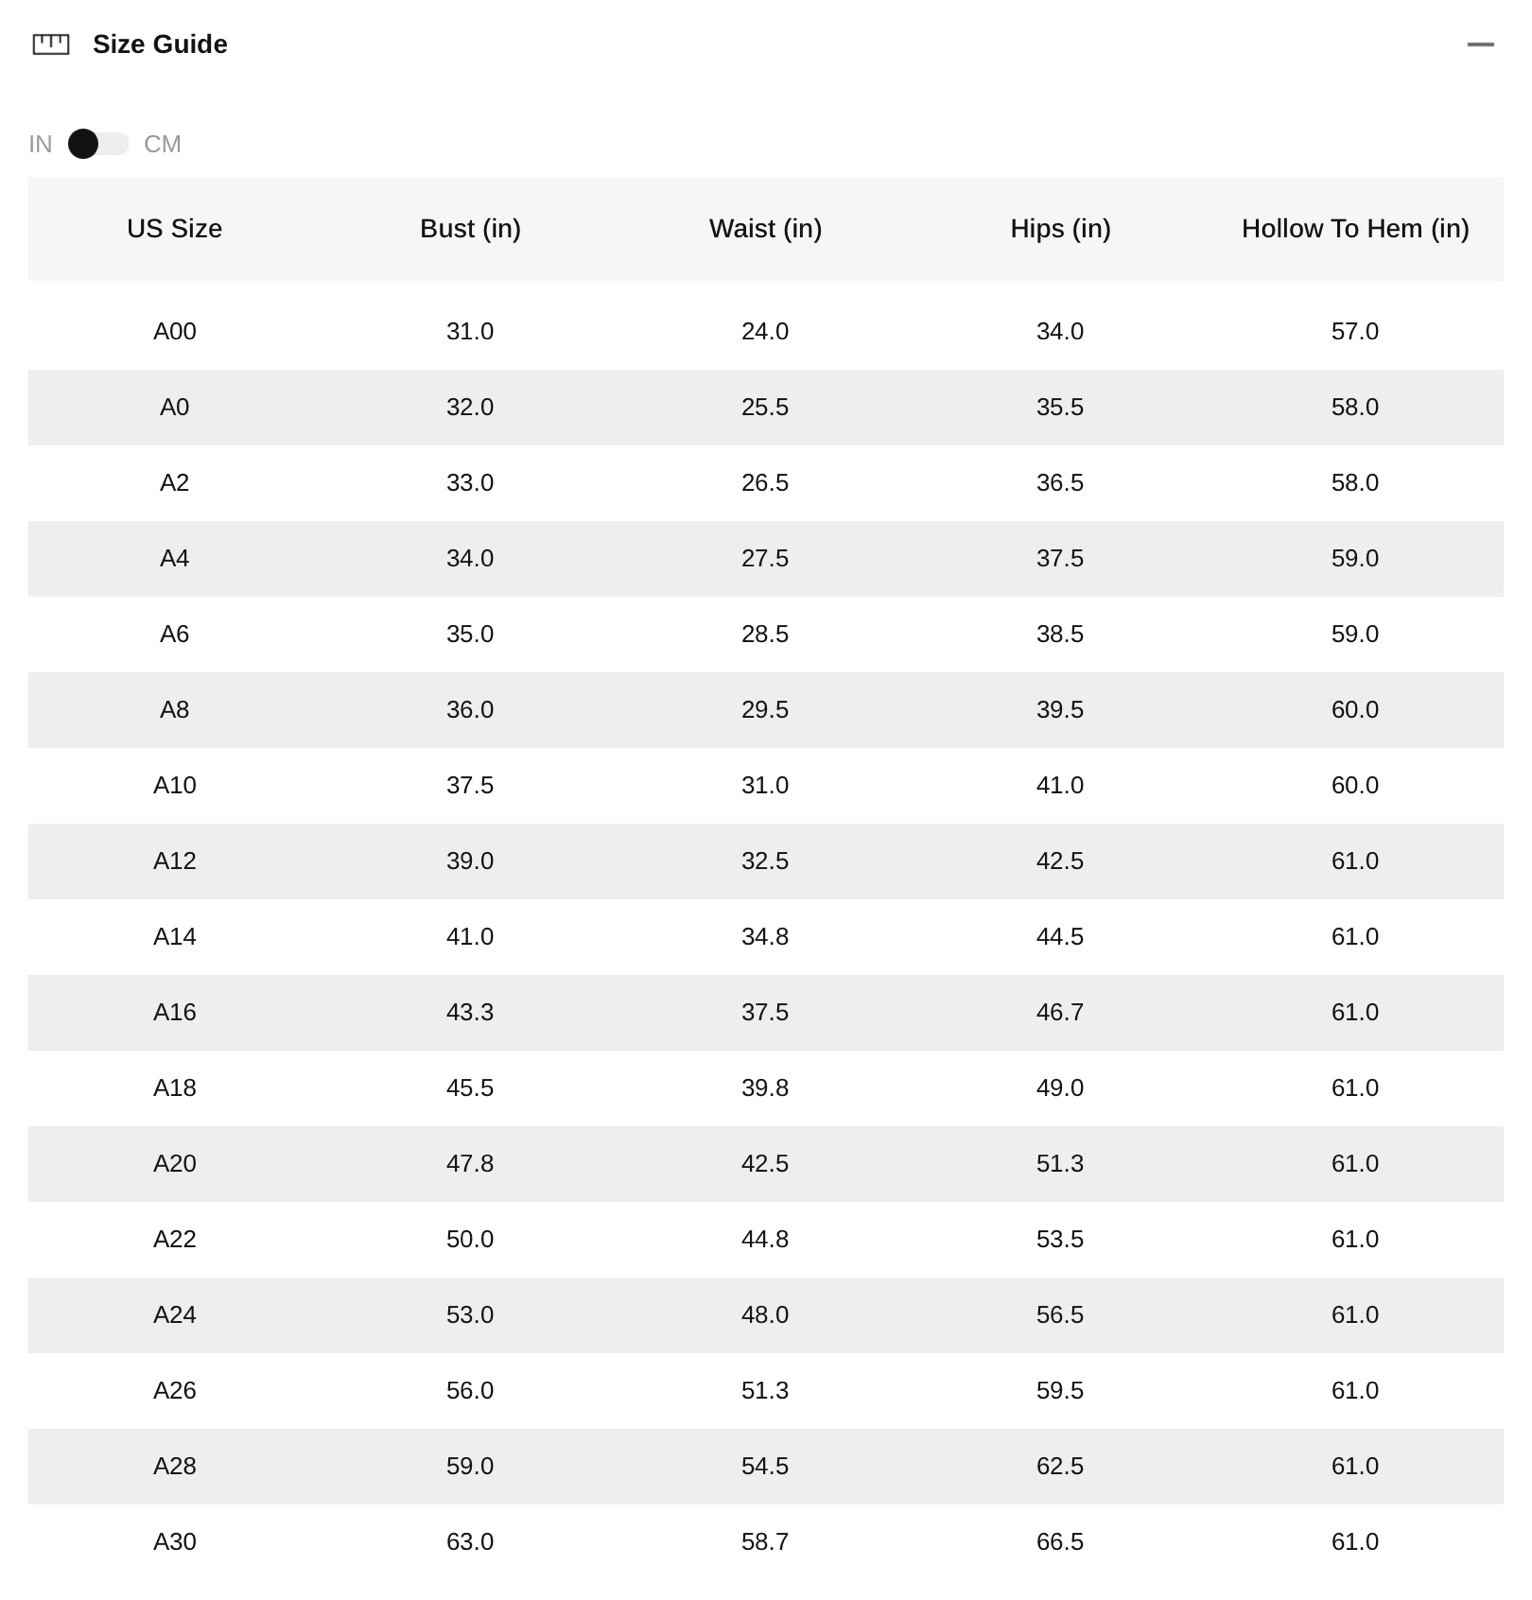
Task: Click the Bust (in) column header
Action: coord(470,228)
